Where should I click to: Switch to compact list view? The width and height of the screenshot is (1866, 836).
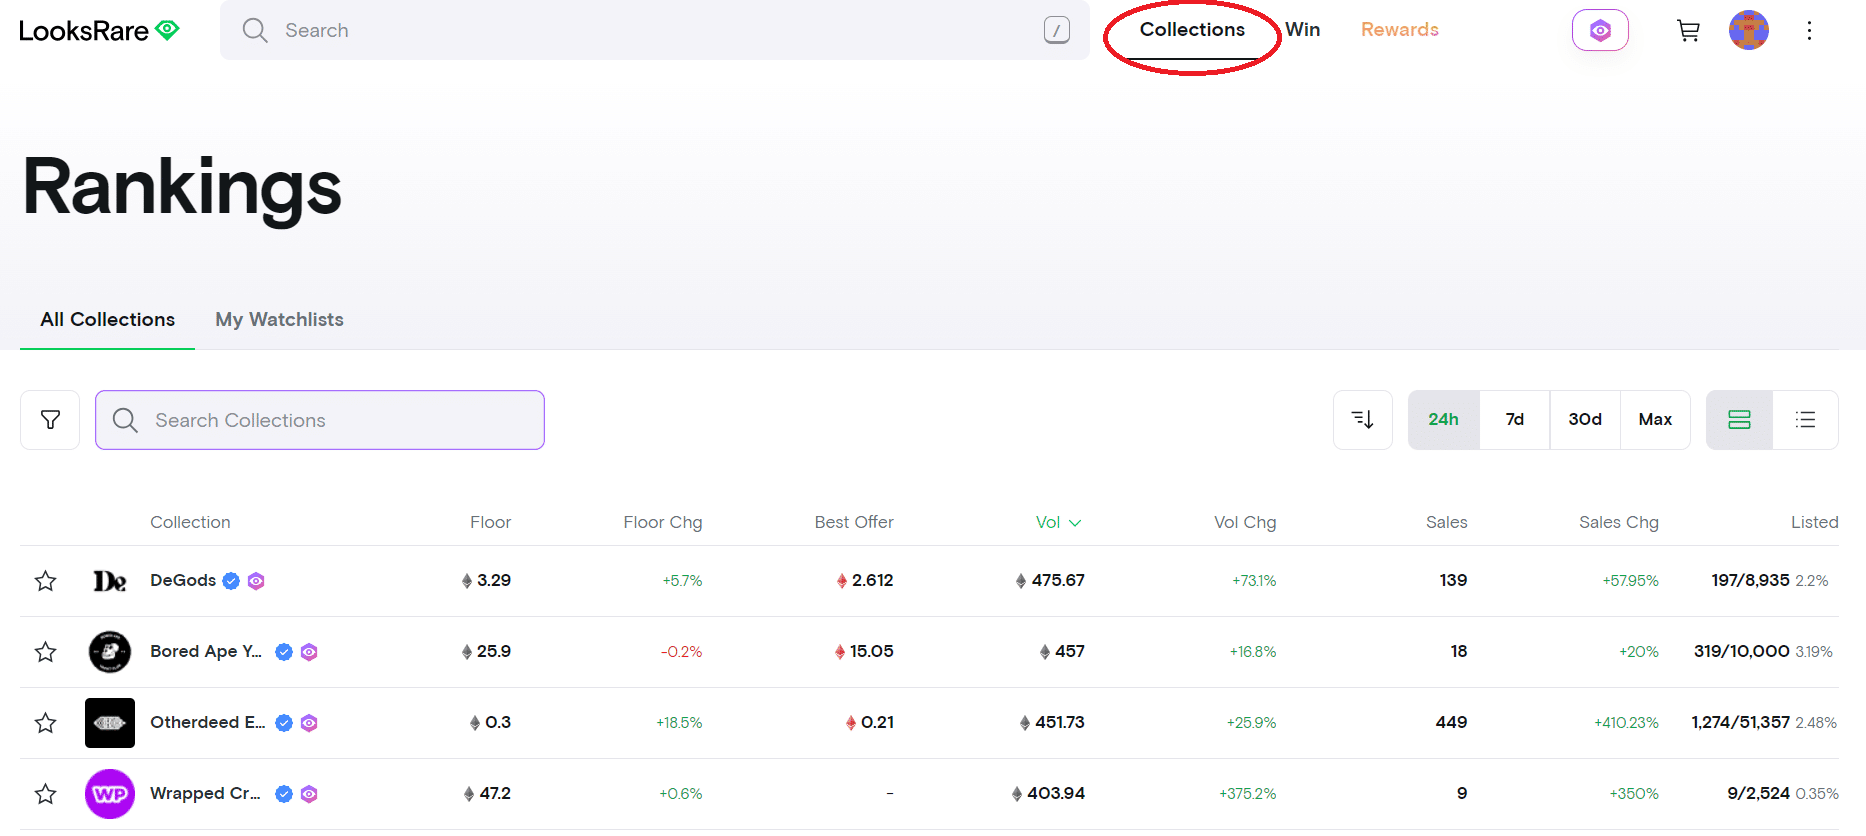(1805, 420)
